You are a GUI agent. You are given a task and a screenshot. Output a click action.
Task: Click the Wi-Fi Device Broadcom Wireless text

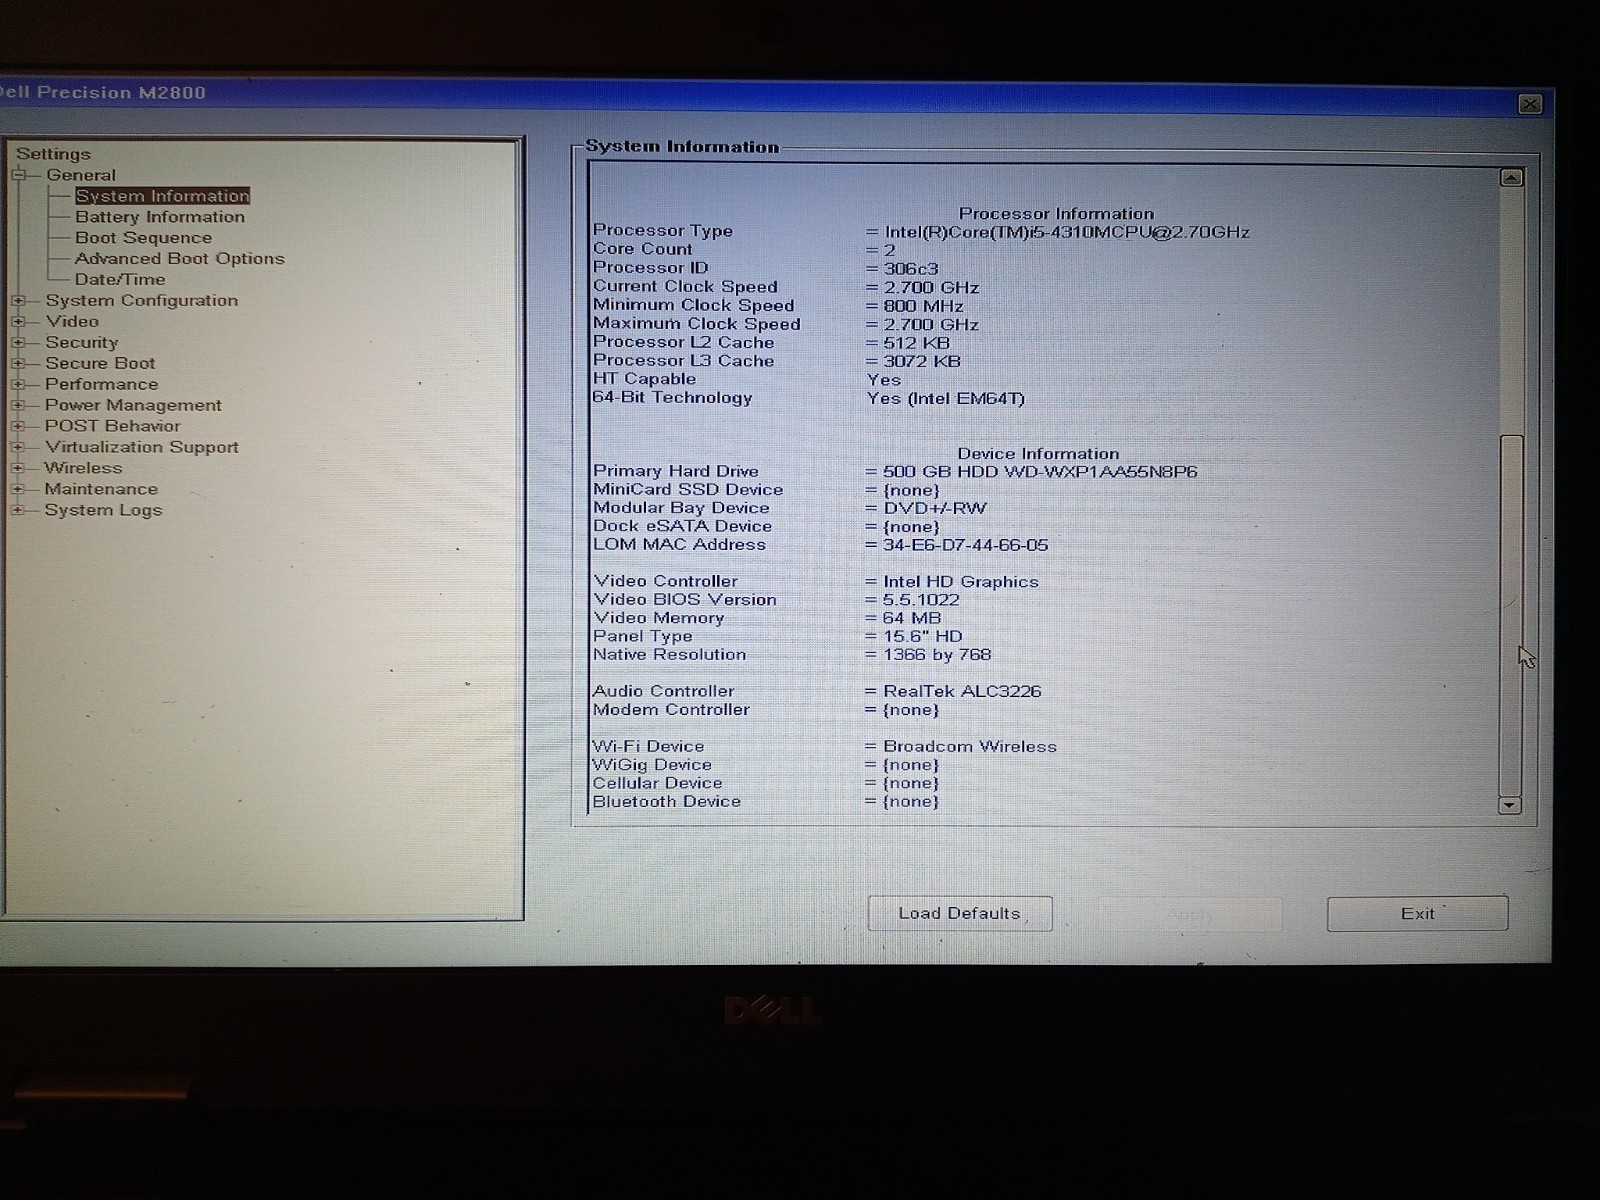tap(970, 746)
